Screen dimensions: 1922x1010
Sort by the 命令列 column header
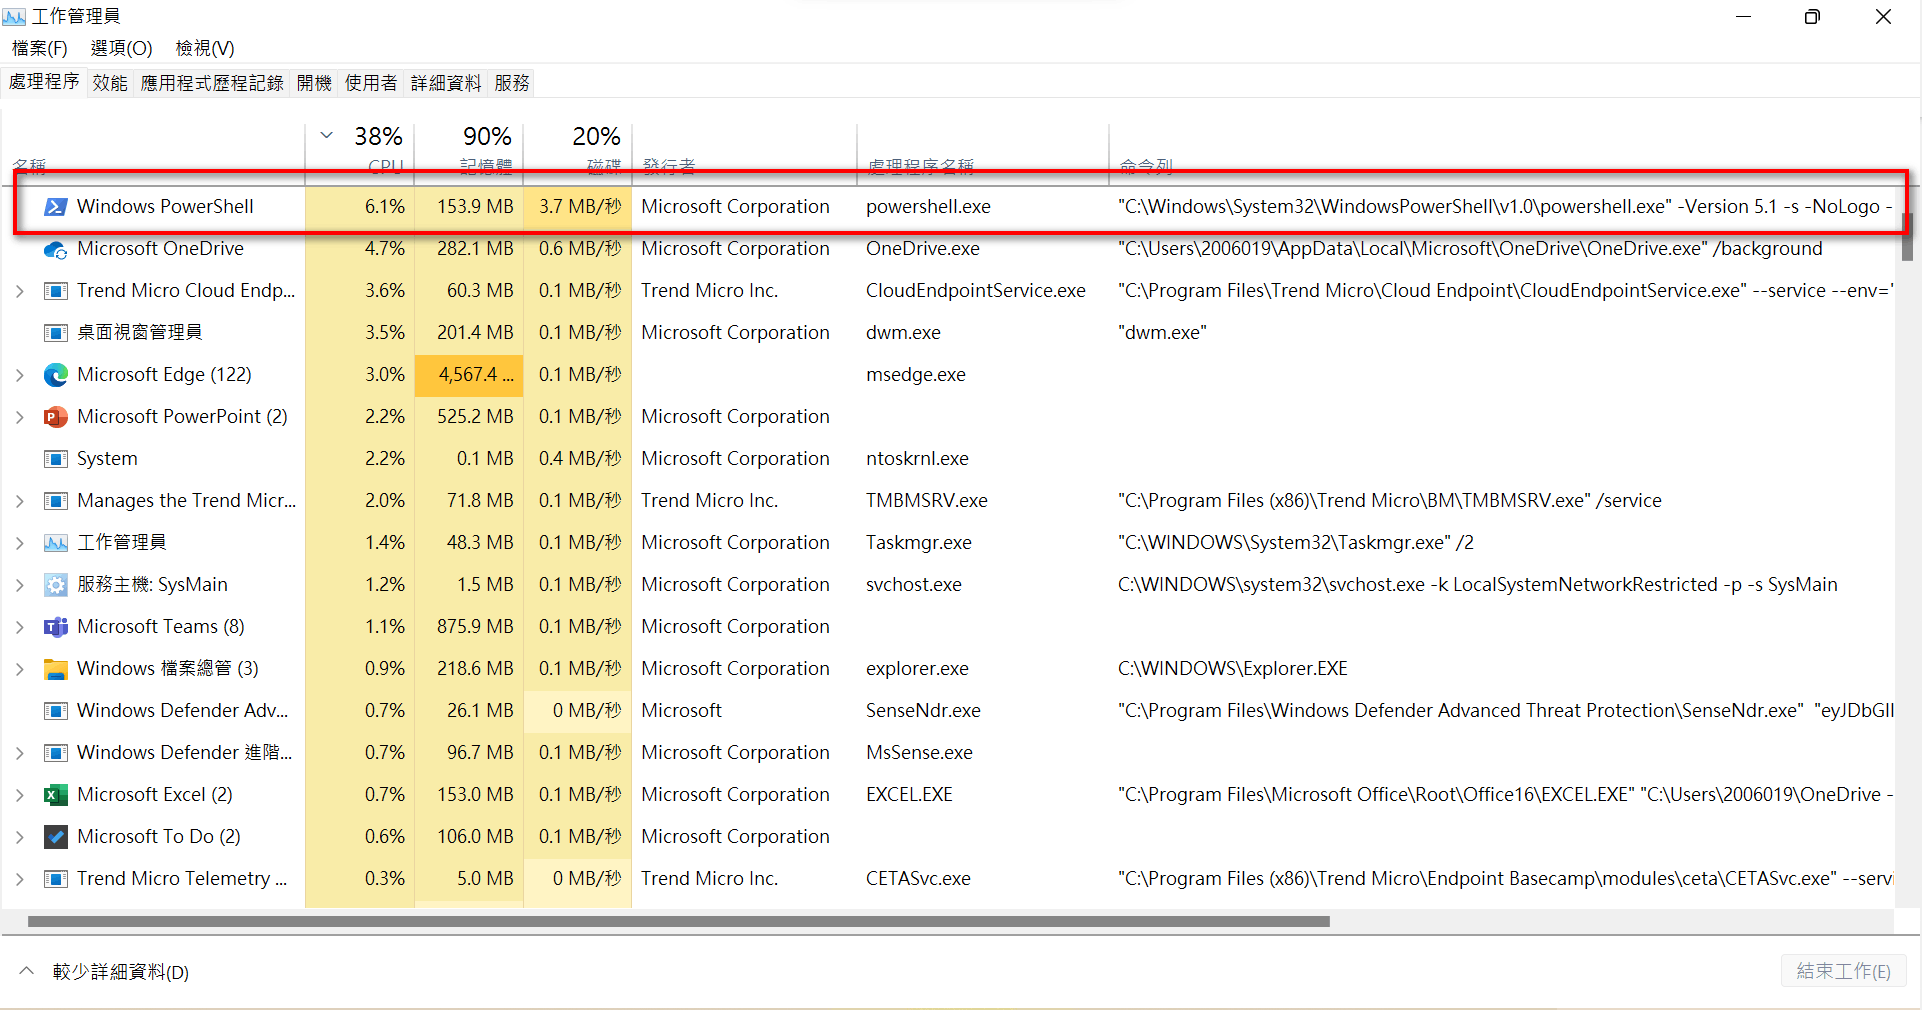[x=1502, y=153]
